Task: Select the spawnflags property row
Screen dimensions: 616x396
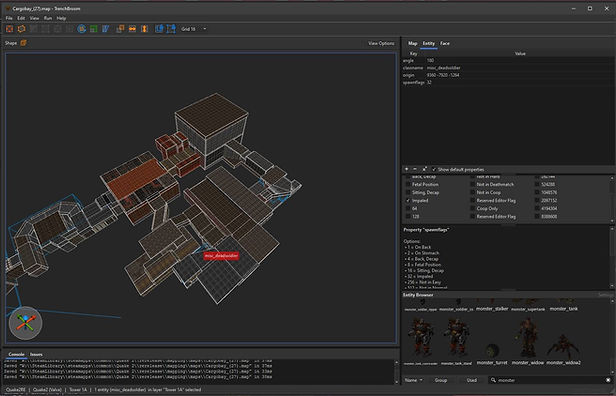Action: (x=507, y=82)
